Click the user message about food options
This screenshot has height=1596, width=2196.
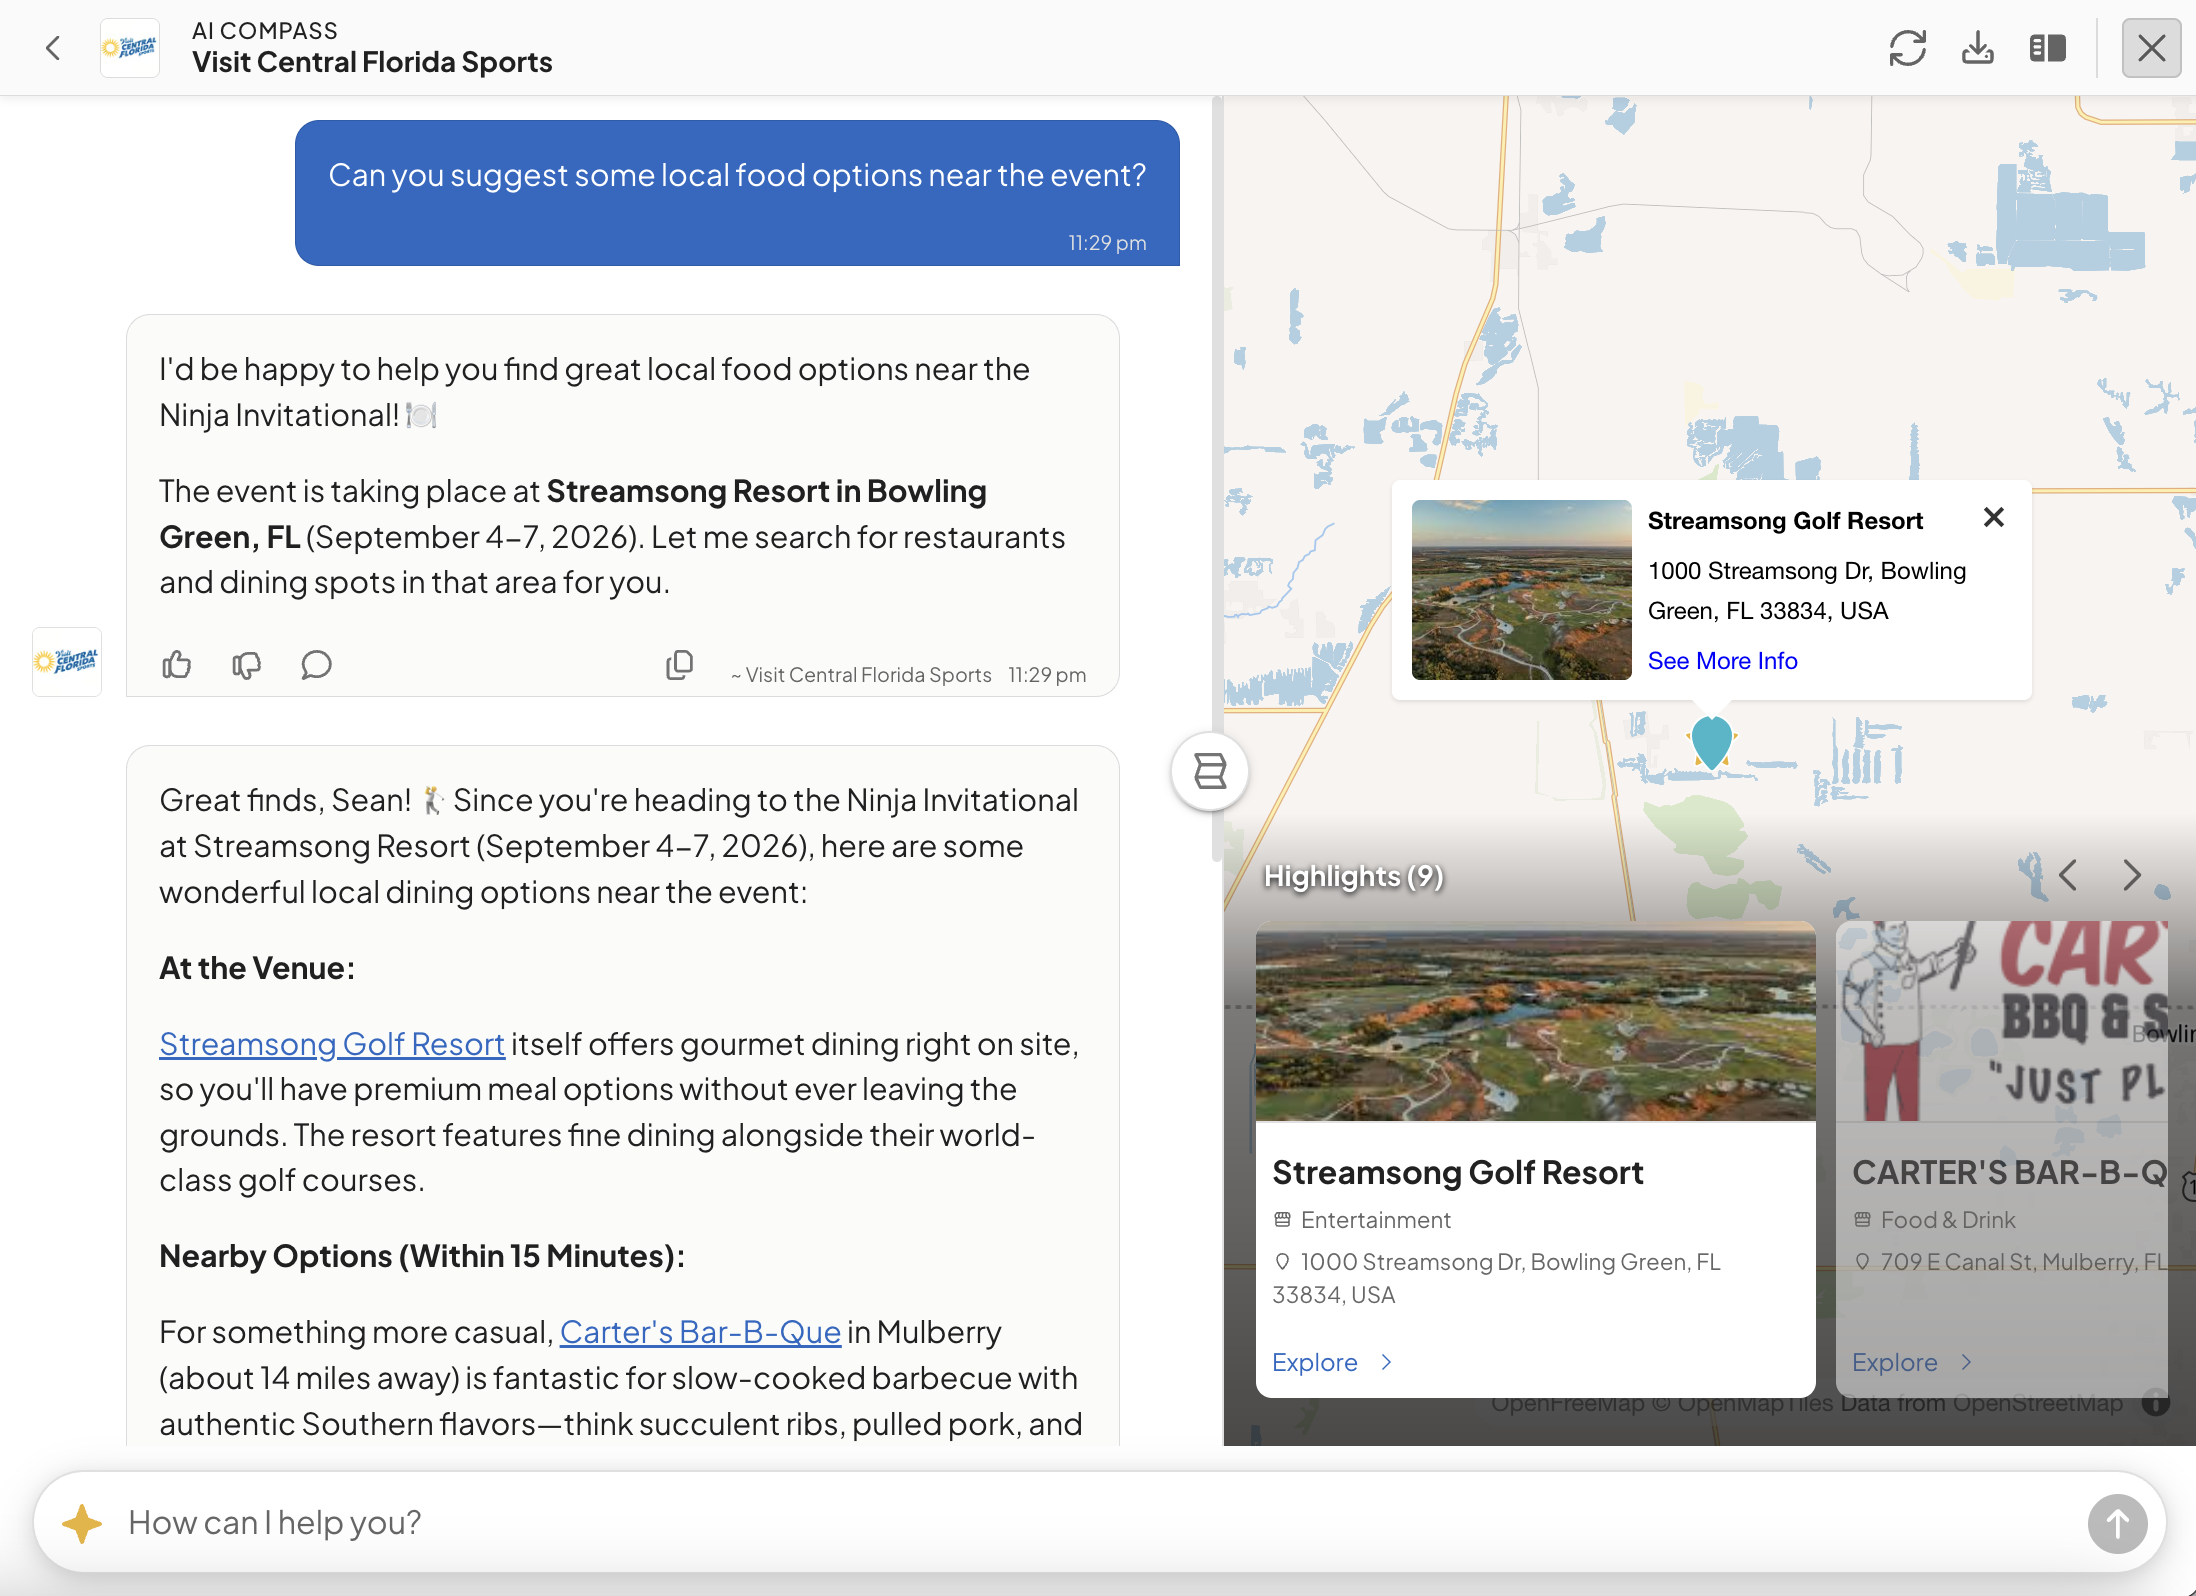coord(737,193)
